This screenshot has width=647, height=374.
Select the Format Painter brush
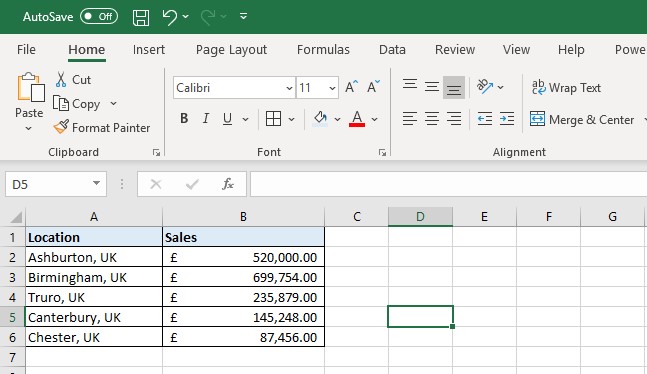click(61, 127)
